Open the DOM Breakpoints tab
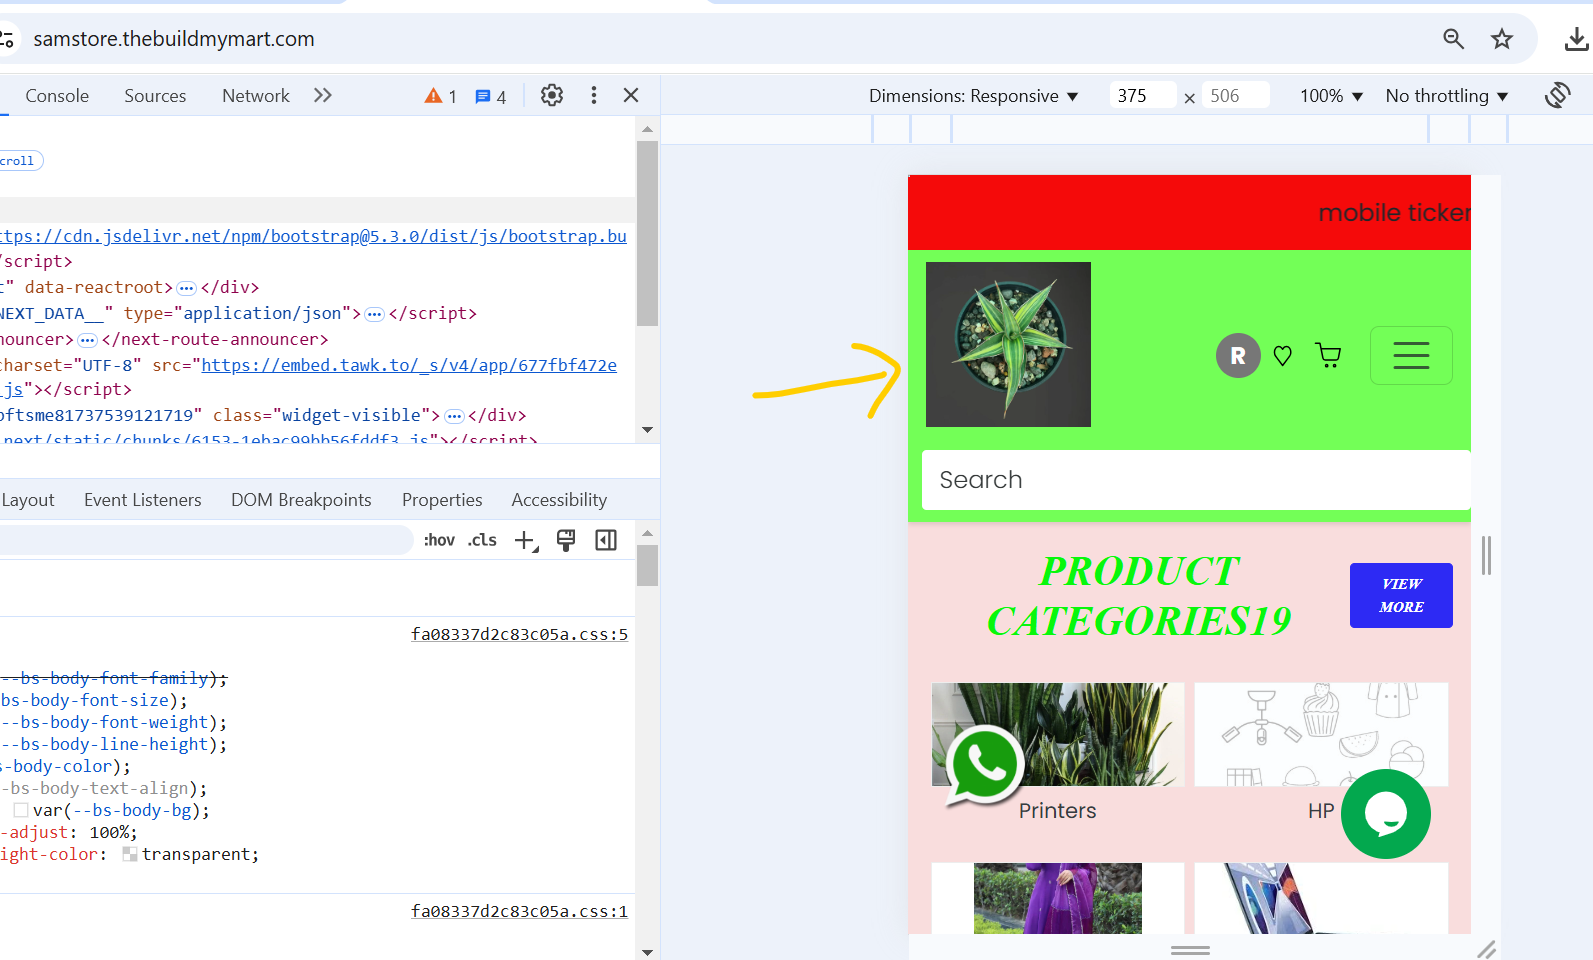This screenshot has height=960, width=1593. coord(301,500)
